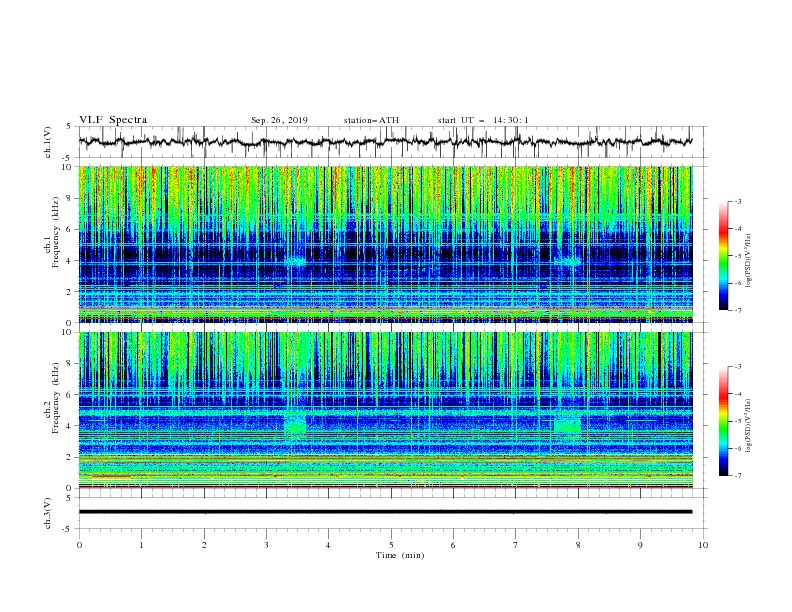Click the 'ch.1(V)' waveform axis label
Image resolution: width=792 pixels, height=612 pixels.
[48, 142]
